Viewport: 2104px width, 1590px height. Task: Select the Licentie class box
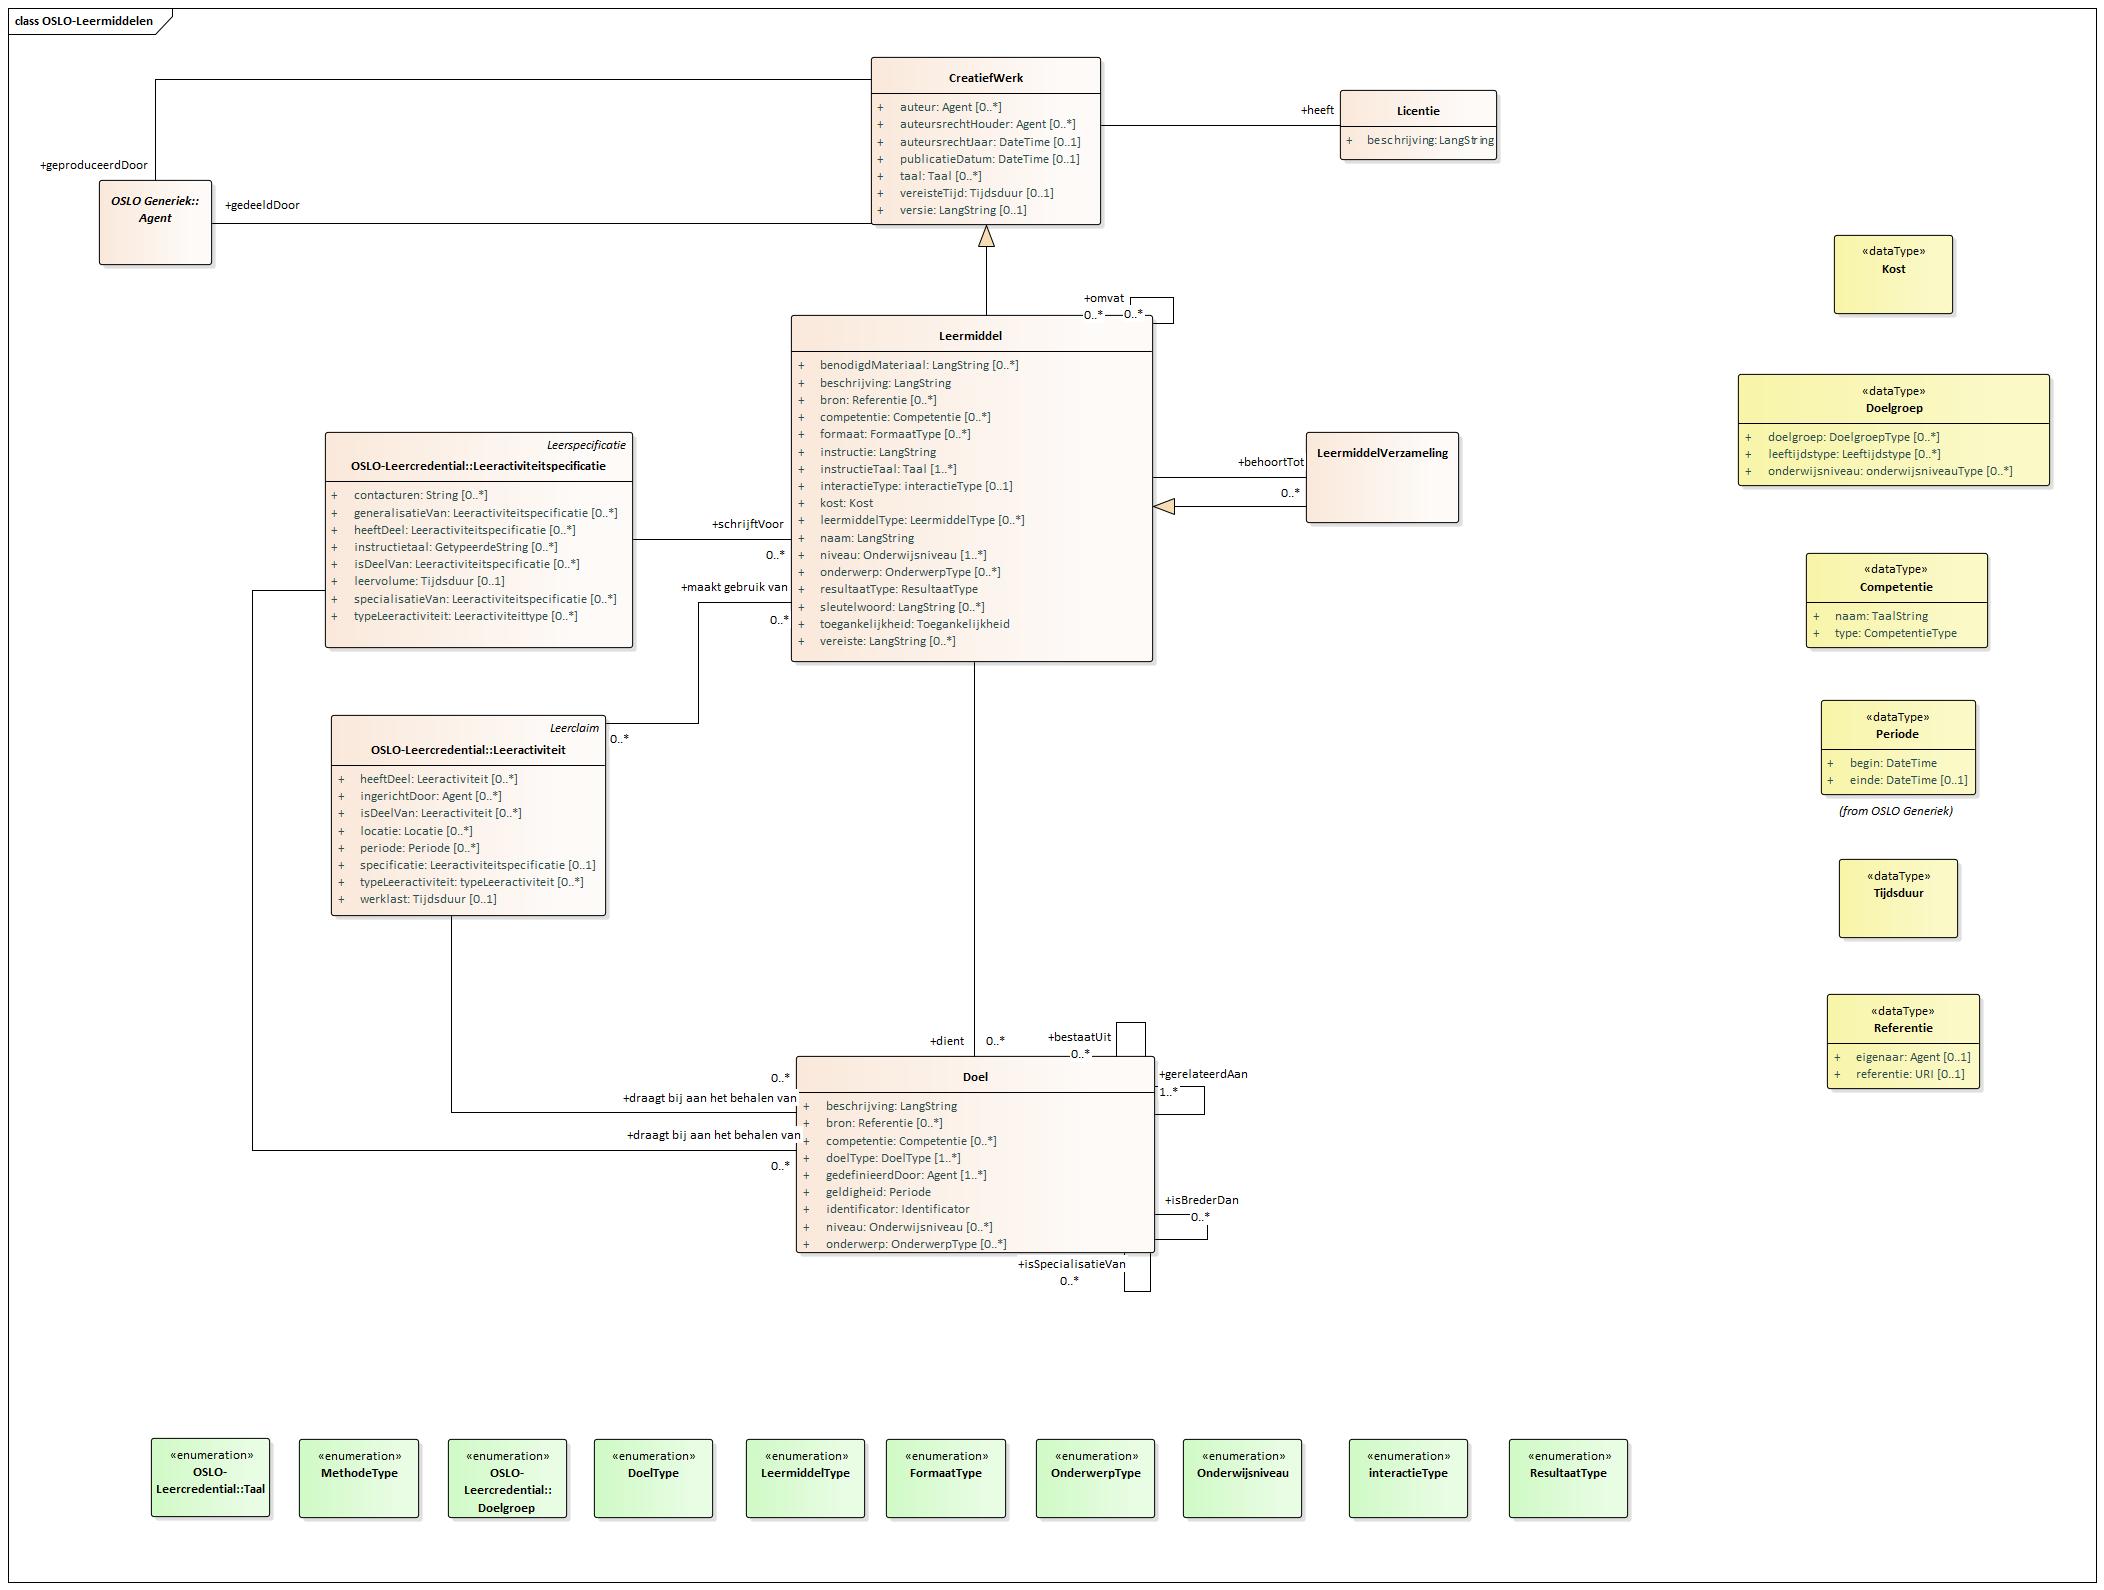[x=1417, y=111]
